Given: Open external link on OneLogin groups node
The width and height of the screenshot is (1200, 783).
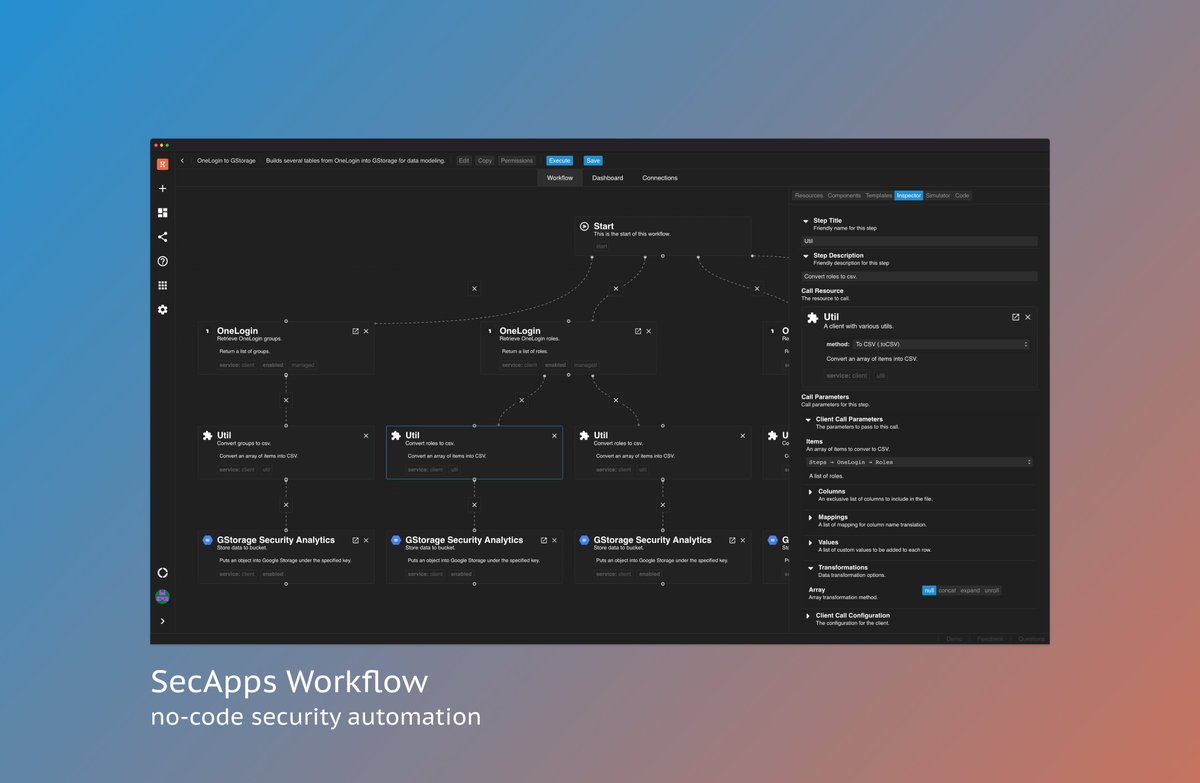Looking at the screenshot, I should (x=355, y=331).
